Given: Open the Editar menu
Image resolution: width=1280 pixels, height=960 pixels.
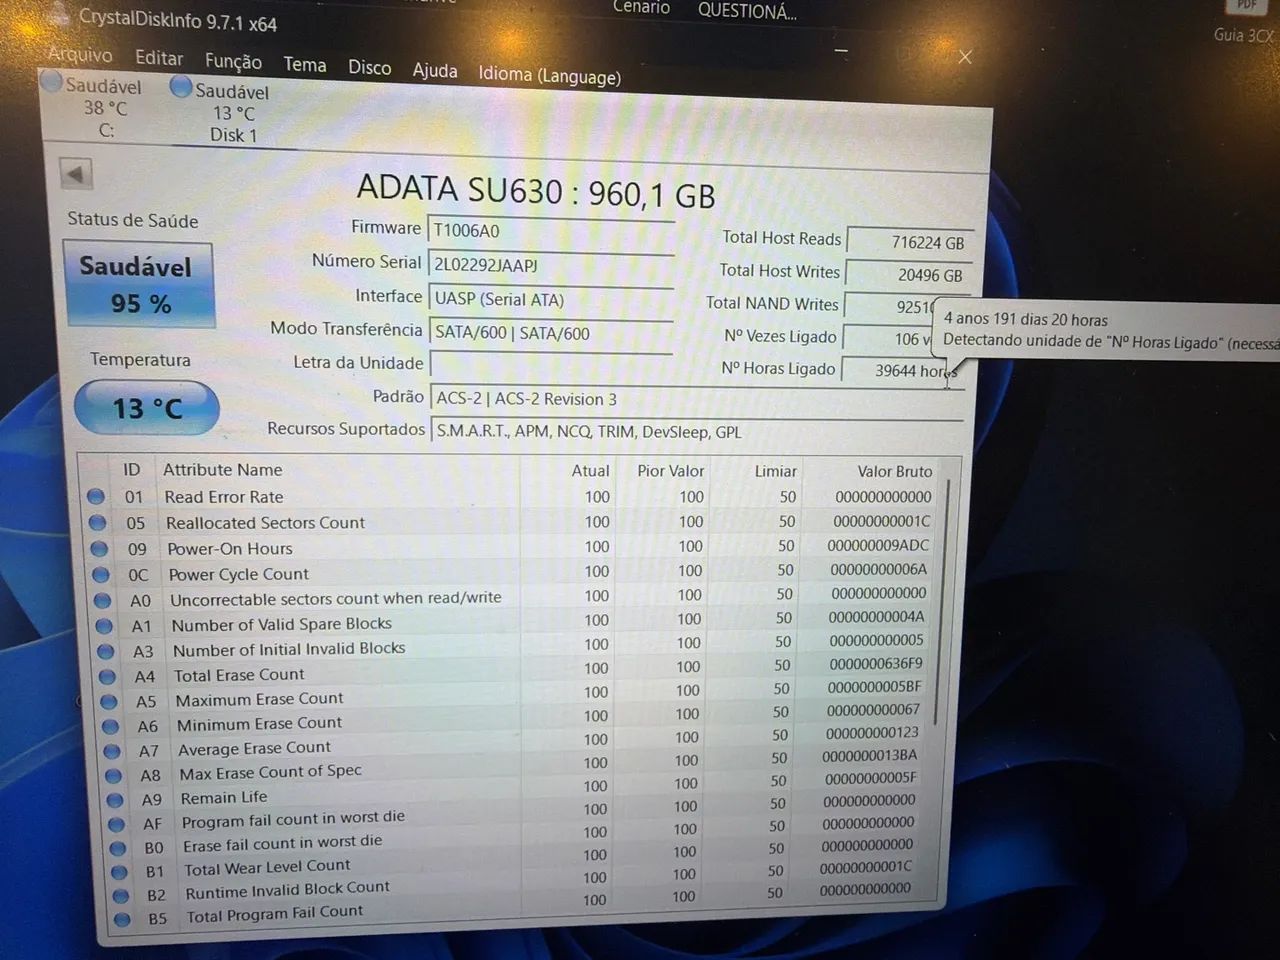Looking at the screenshot, I should (x=159, y=58).
